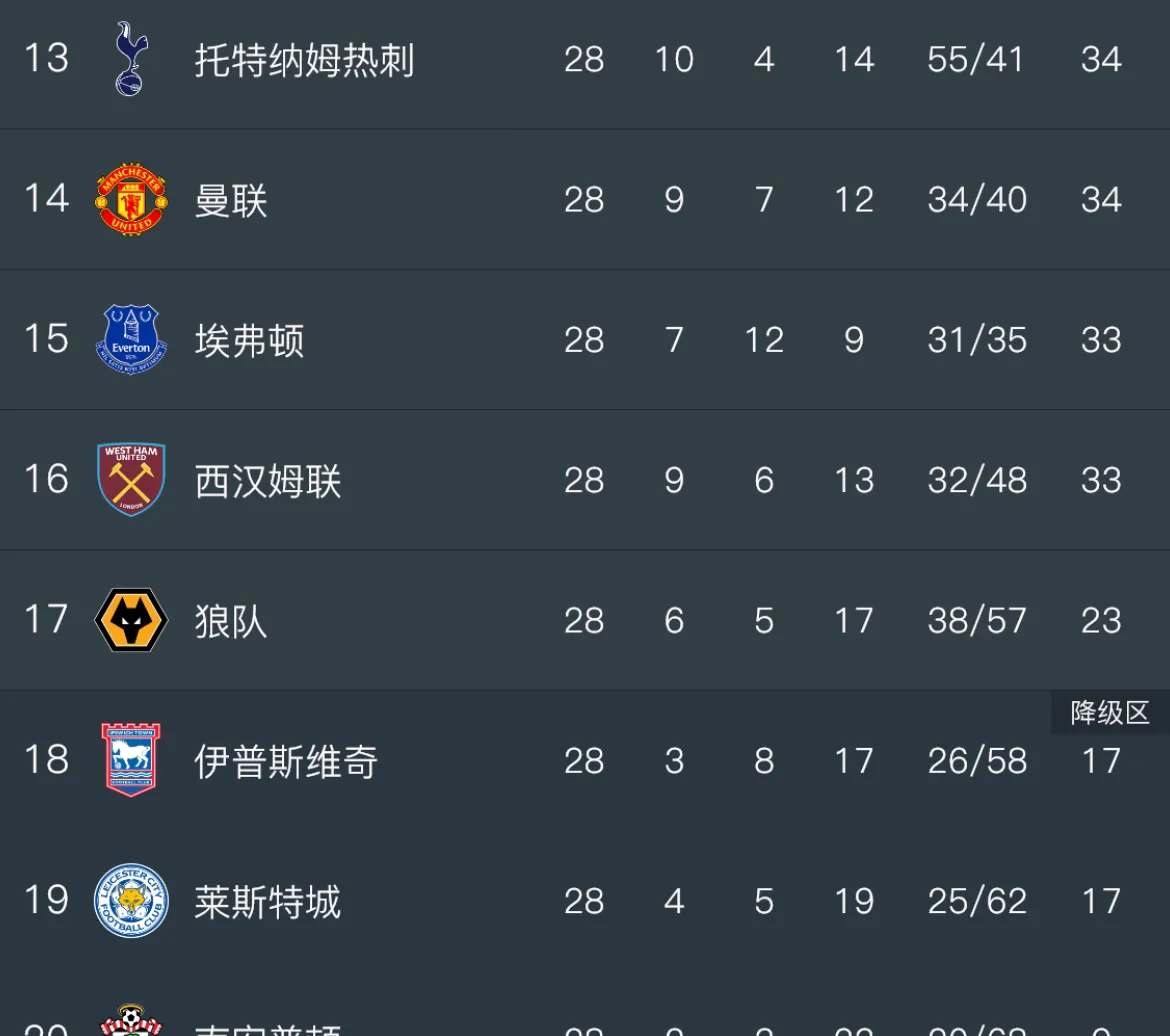Click Everton's 12 draws value
Image resolution: width=1170 pixels, height=1036 pixels.
[x=764, y=341]
